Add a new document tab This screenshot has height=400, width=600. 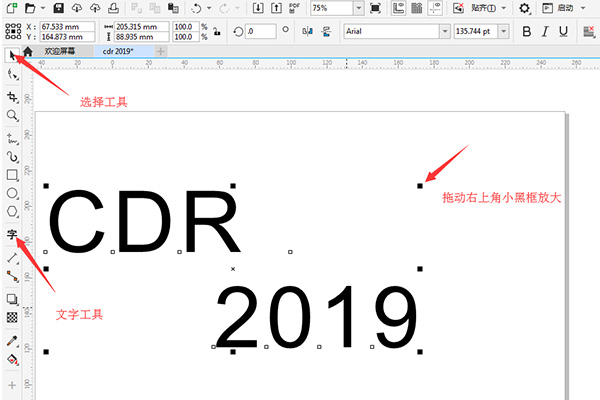[161, 51]
